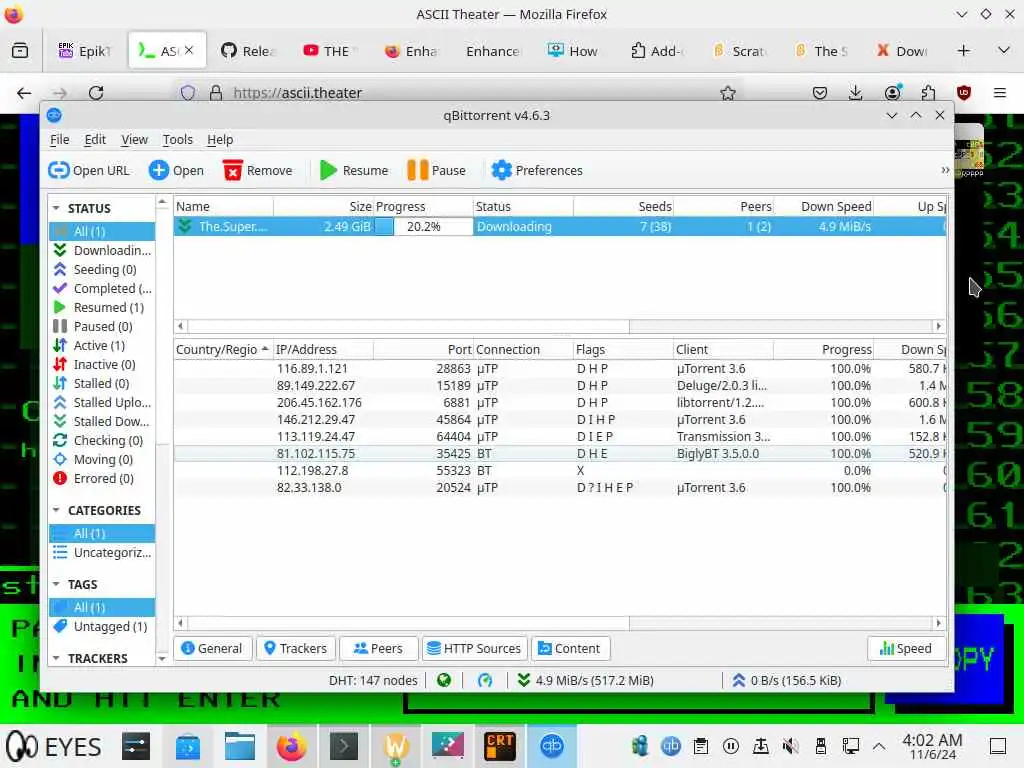Filter by Stalled Downloading status
1024x768 pixels.
tap(103, 421)
